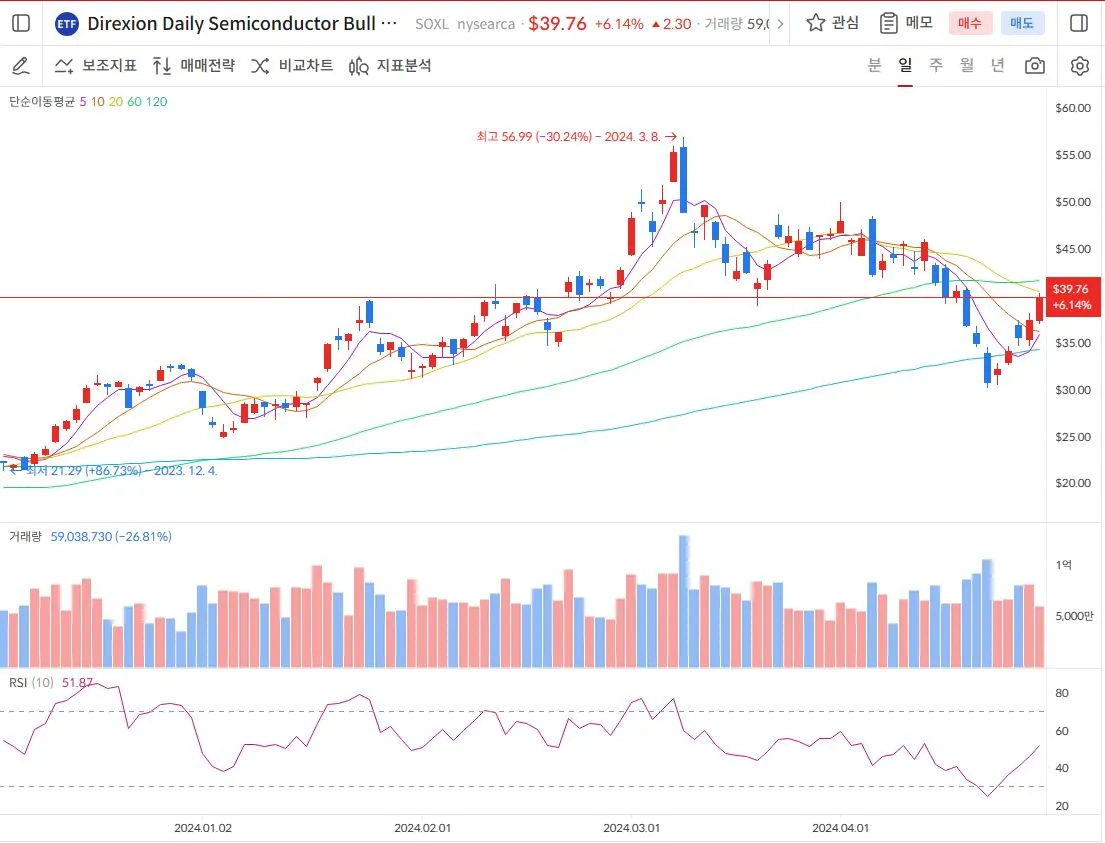This screenshot has height=843, width=1105.
Task: Click the red $39.76 current price tag
Action: 1072,297
